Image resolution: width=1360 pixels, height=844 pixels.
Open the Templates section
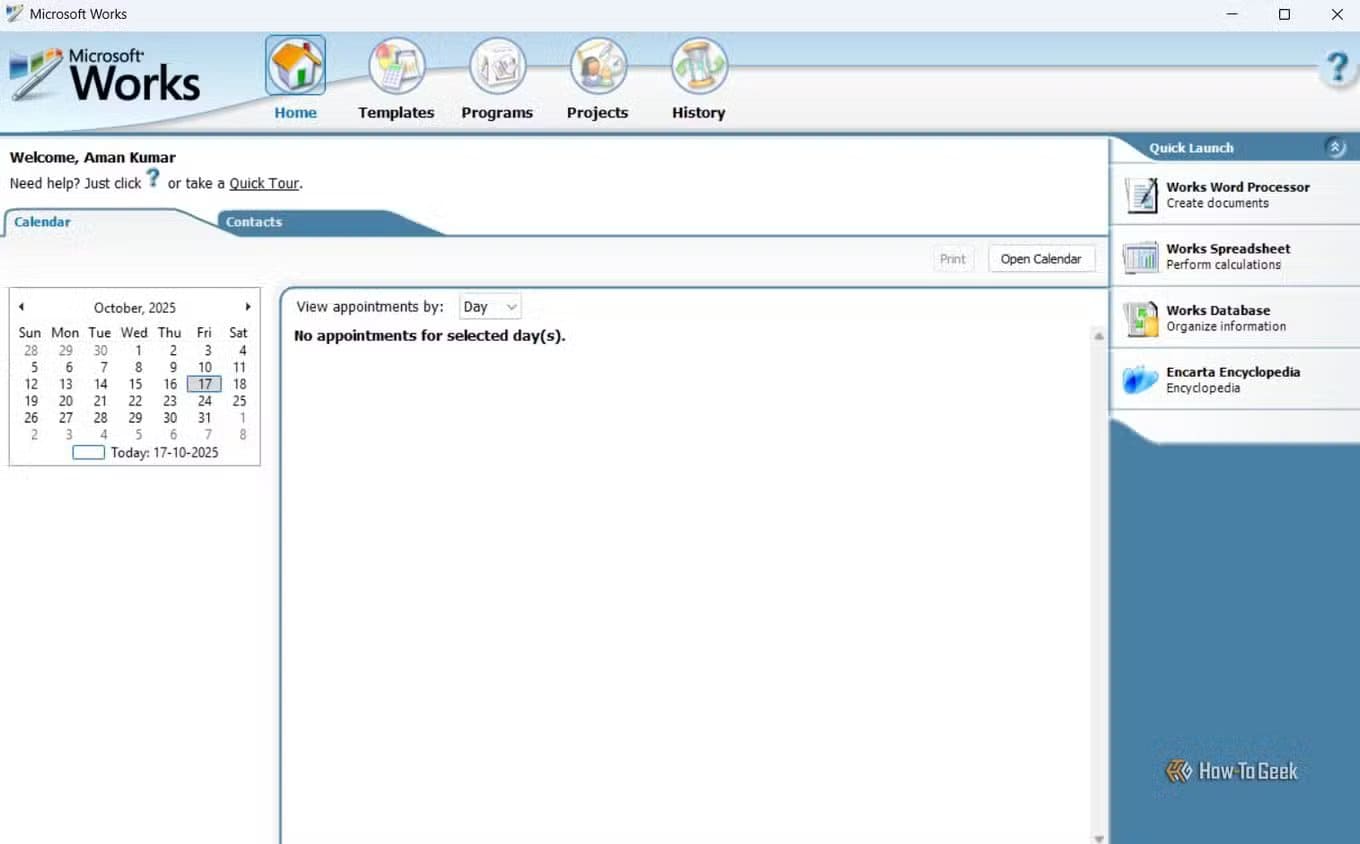(x=396, y=80)
